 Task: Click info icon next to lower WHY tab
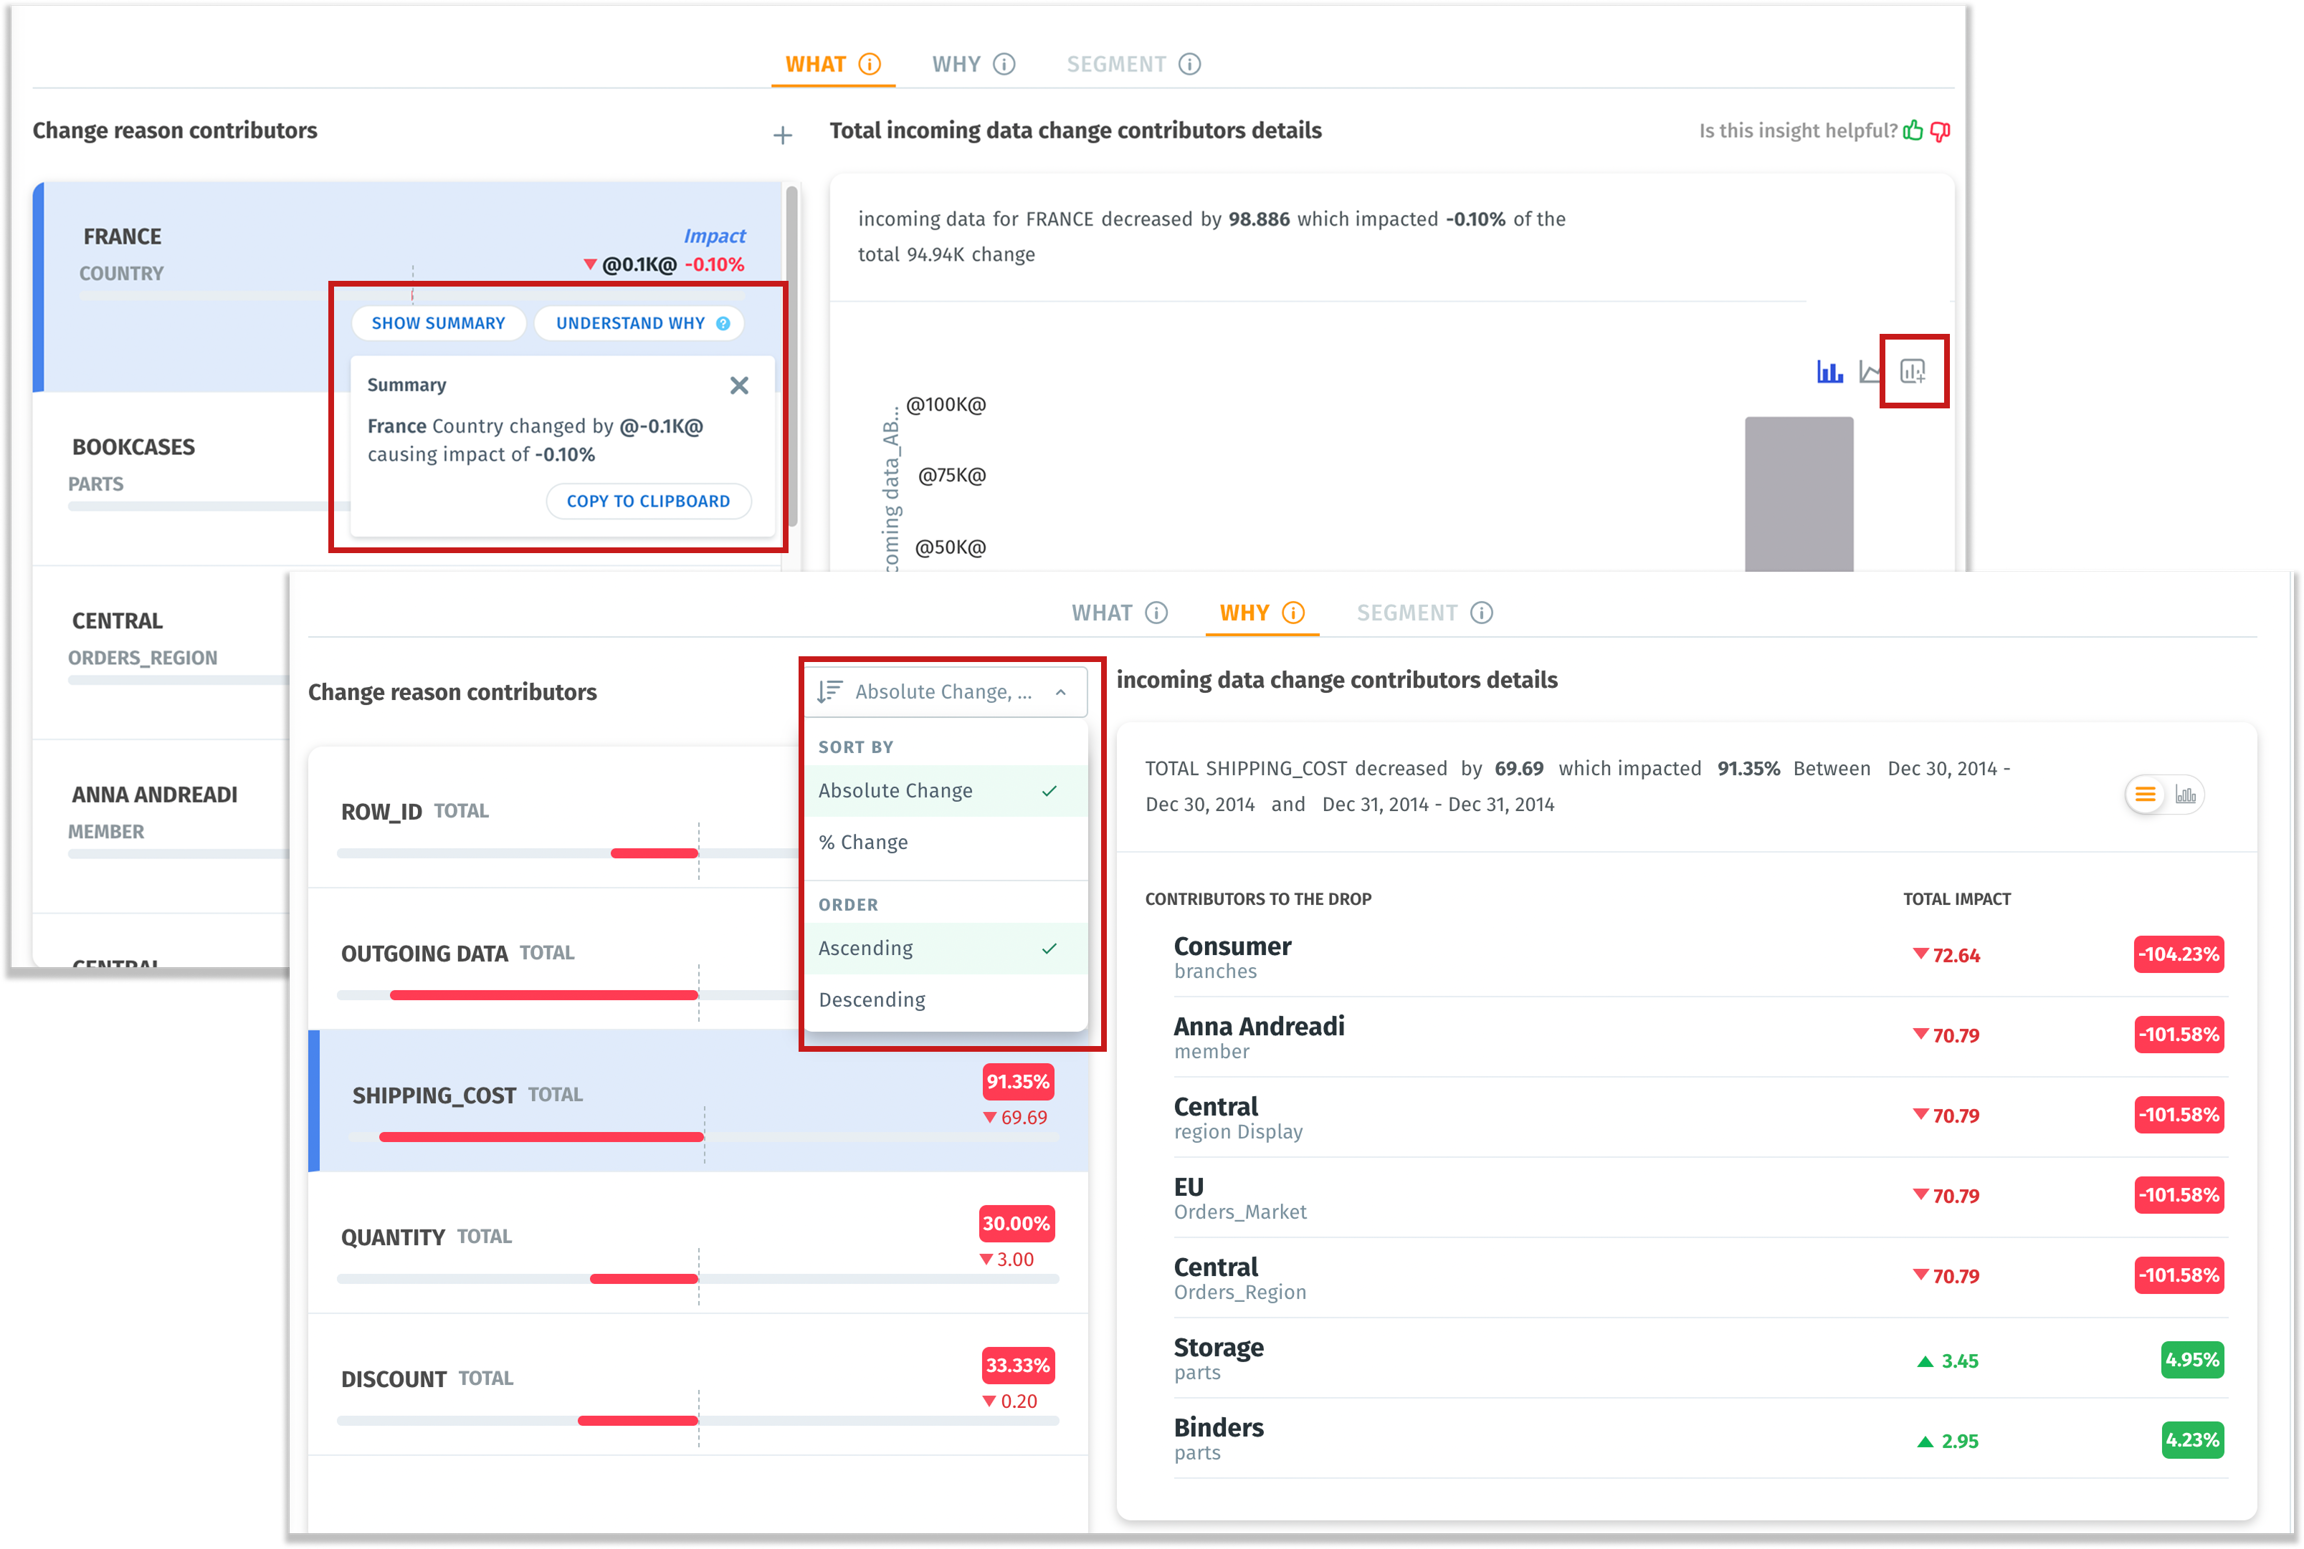coord(1293,613)
